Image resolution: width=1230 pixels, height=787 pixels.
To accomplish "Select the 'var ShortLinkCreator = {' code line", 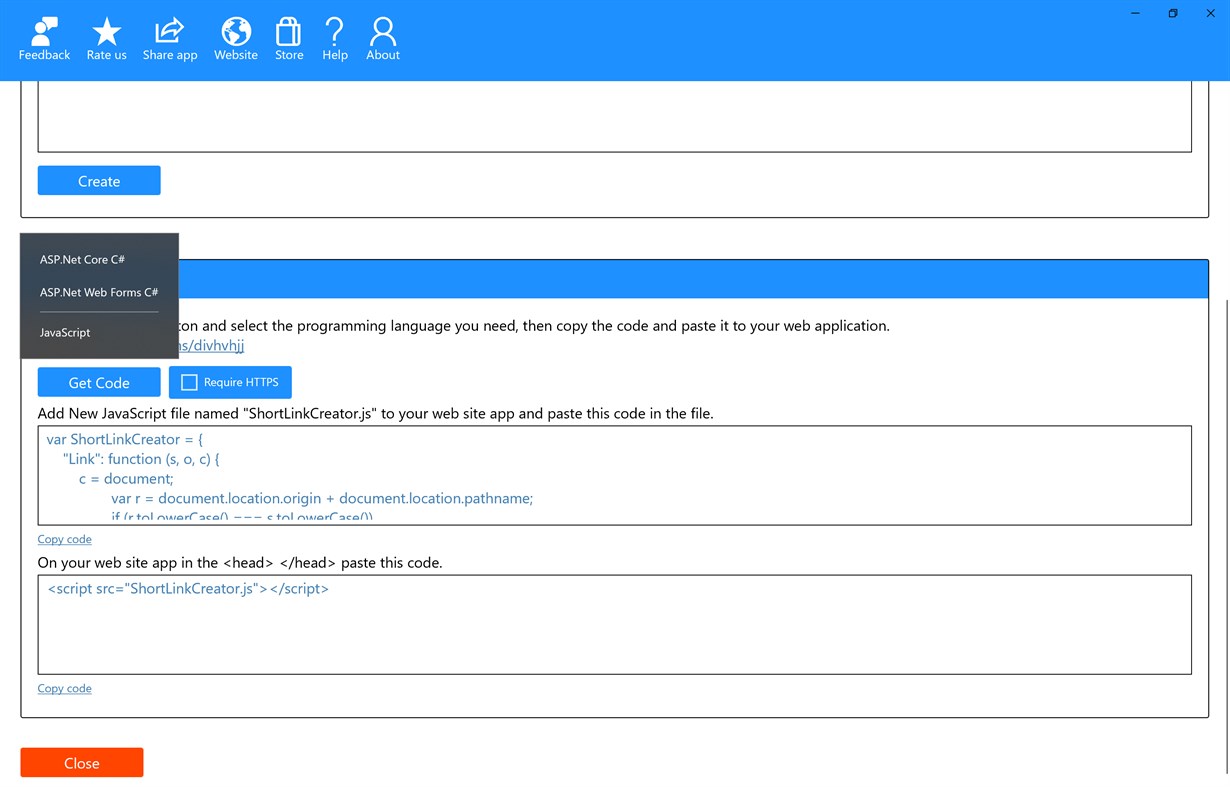I will (125, 439).
